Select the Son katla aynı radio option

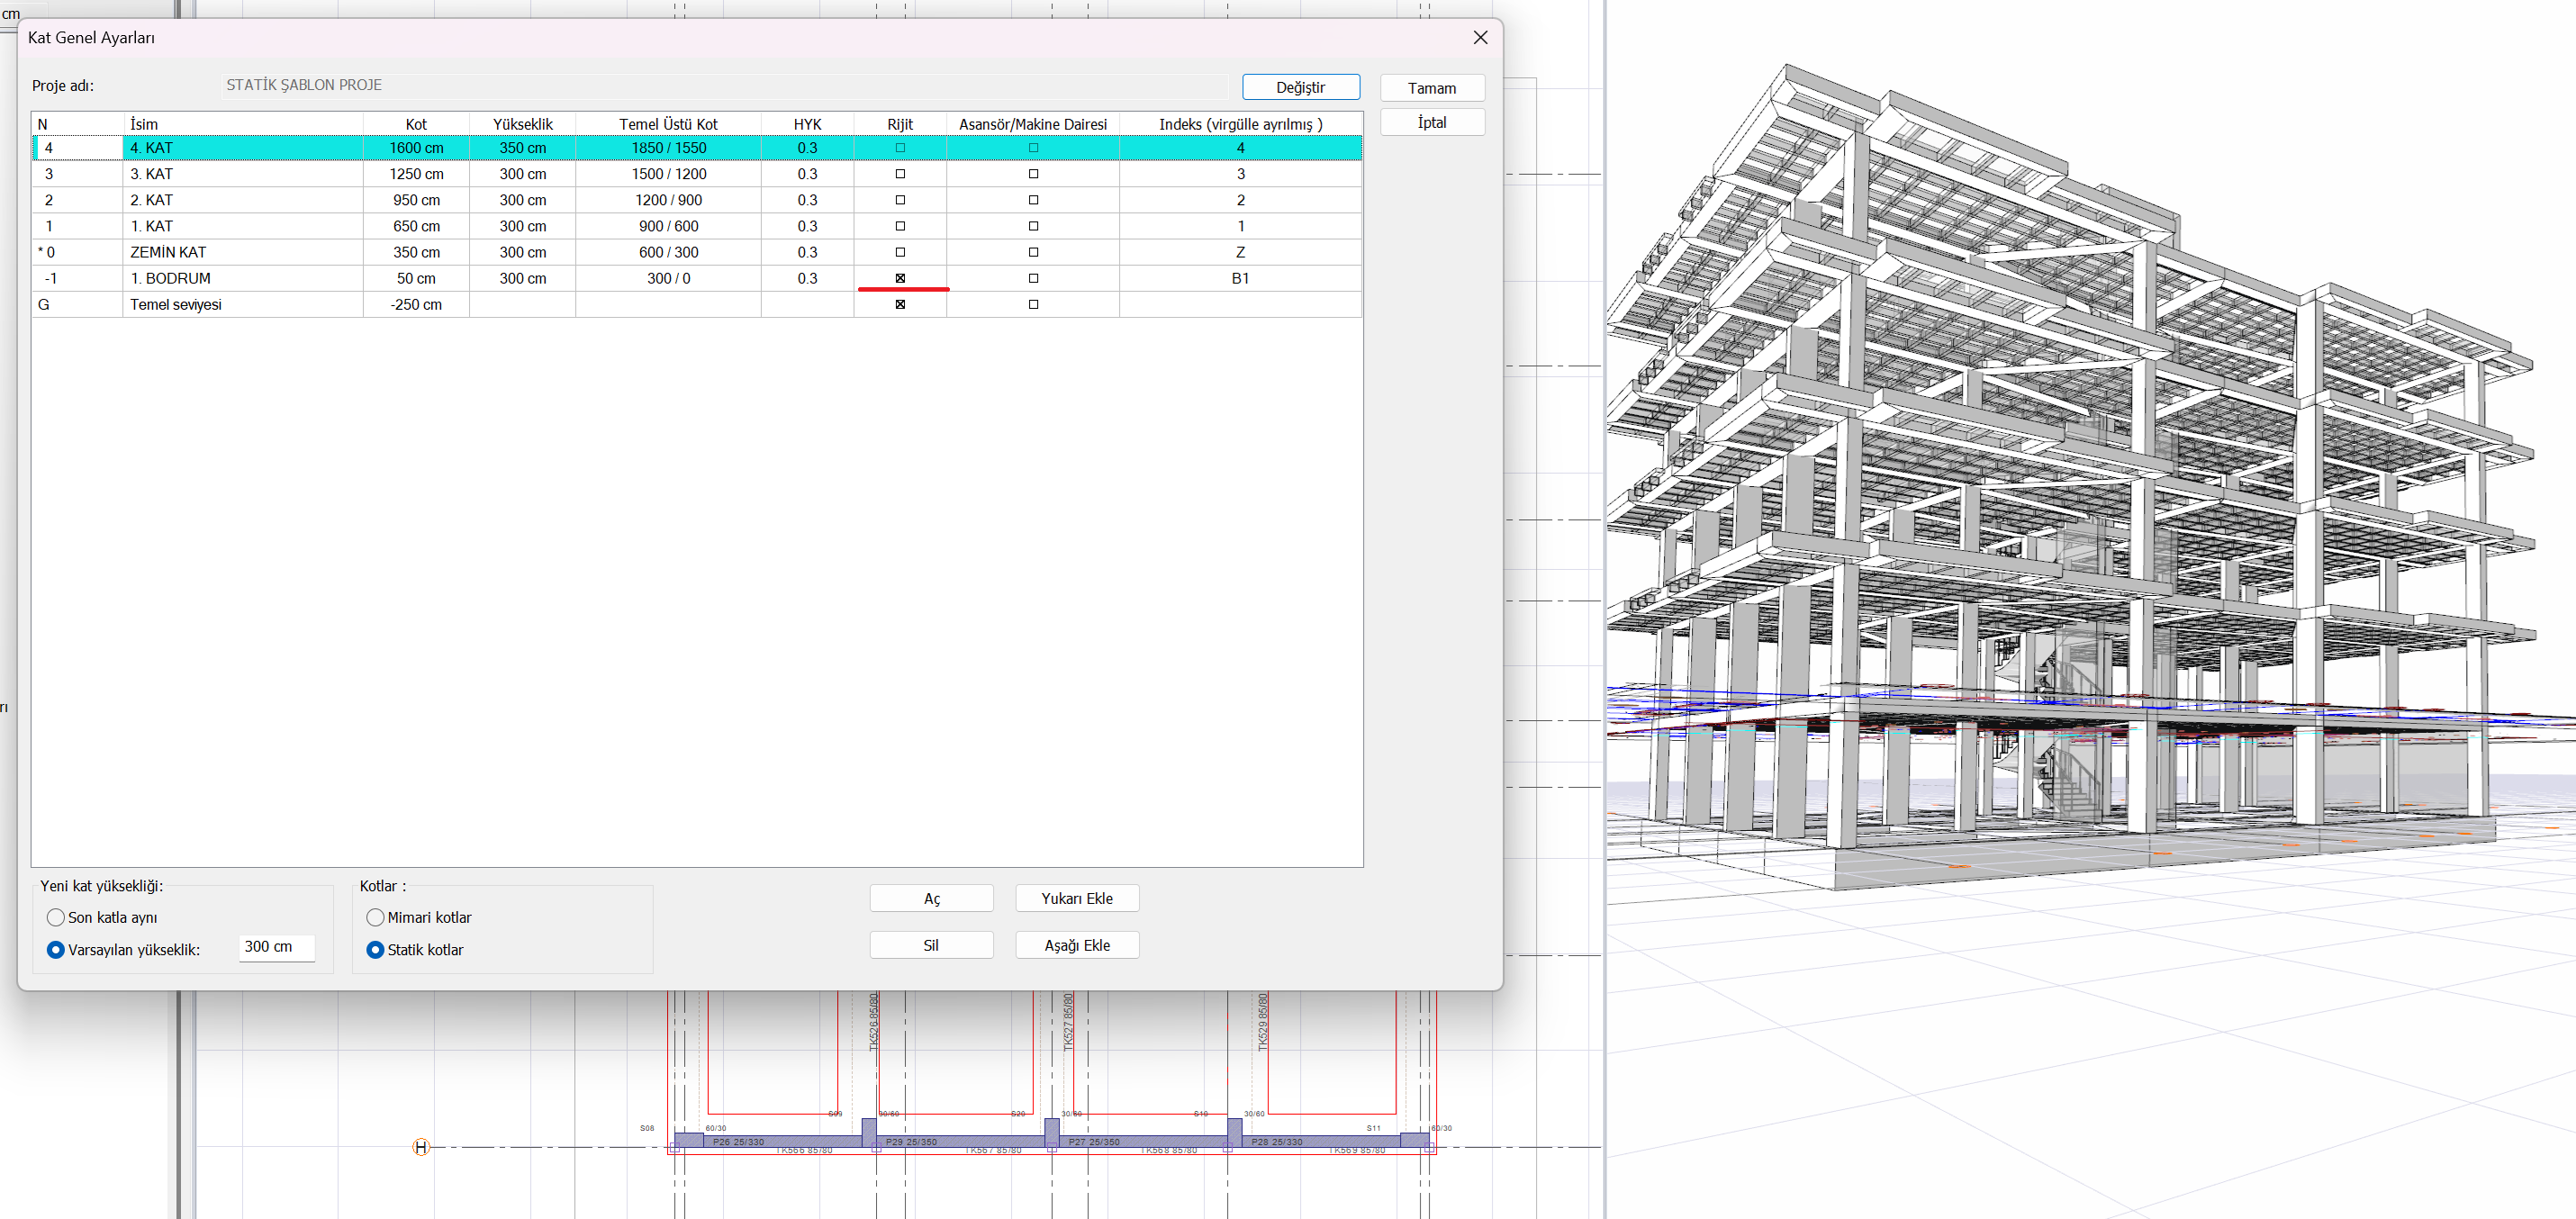tap(56, 917)
